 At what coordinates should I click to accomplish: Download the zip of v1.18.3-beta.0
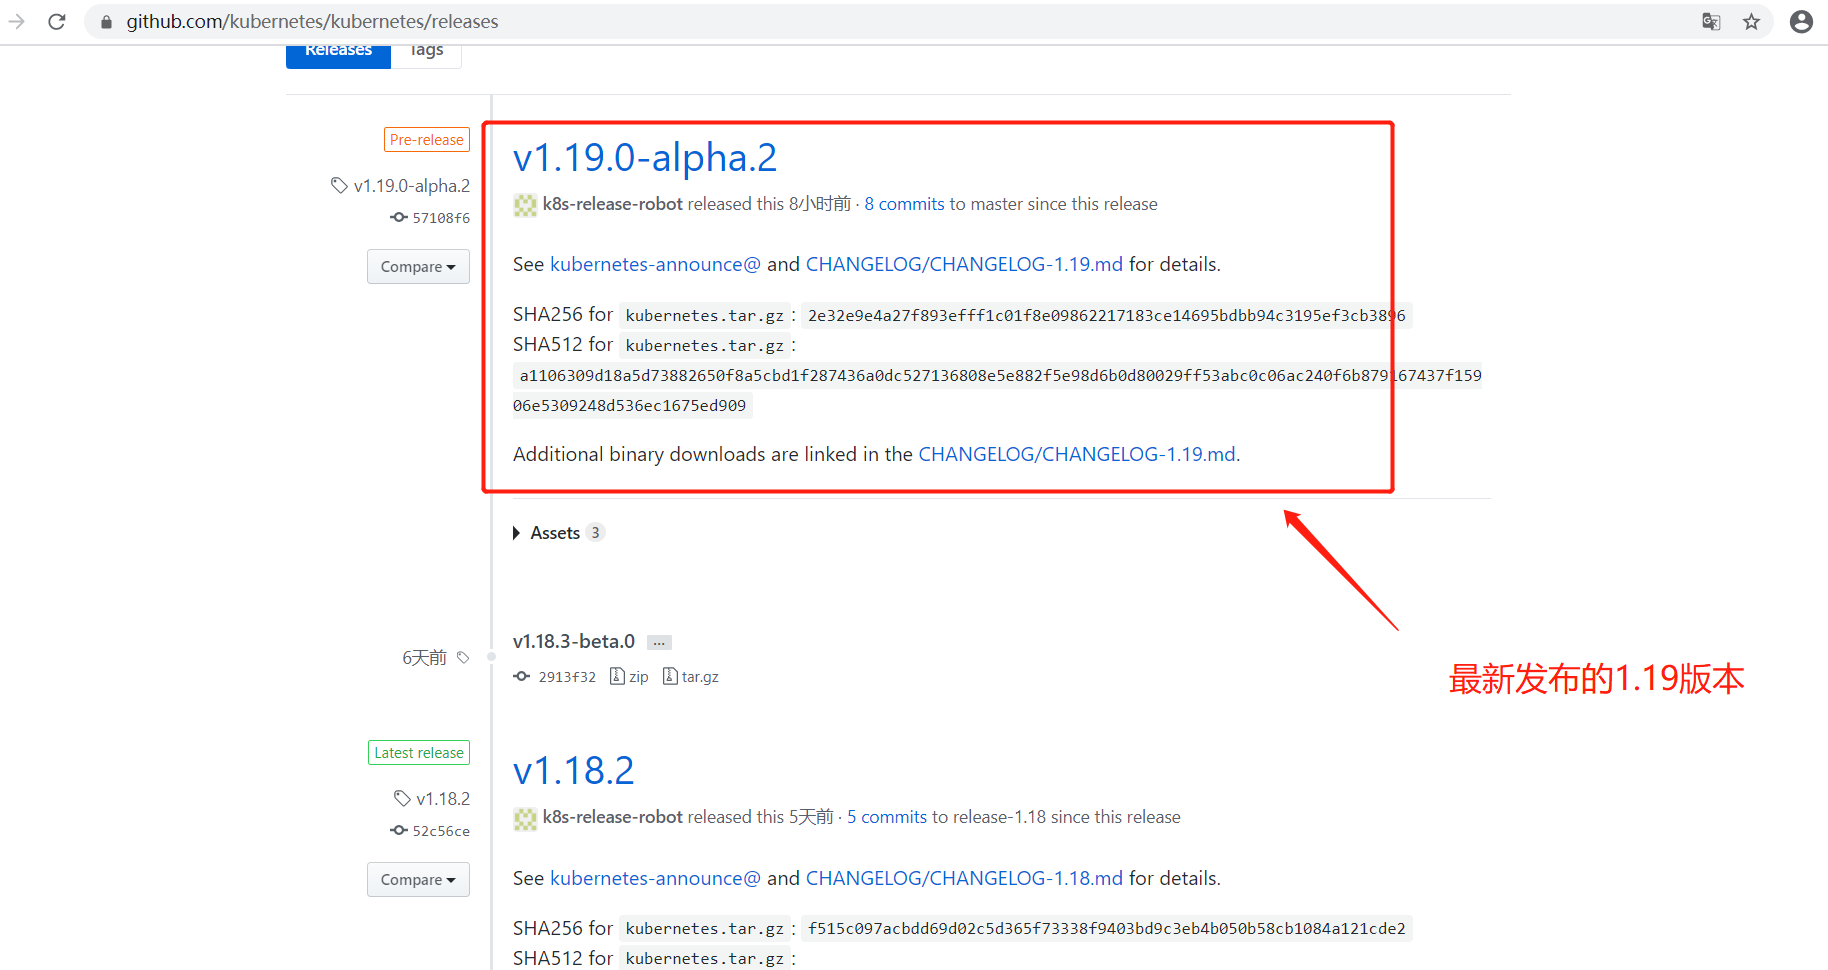[629, 676]
